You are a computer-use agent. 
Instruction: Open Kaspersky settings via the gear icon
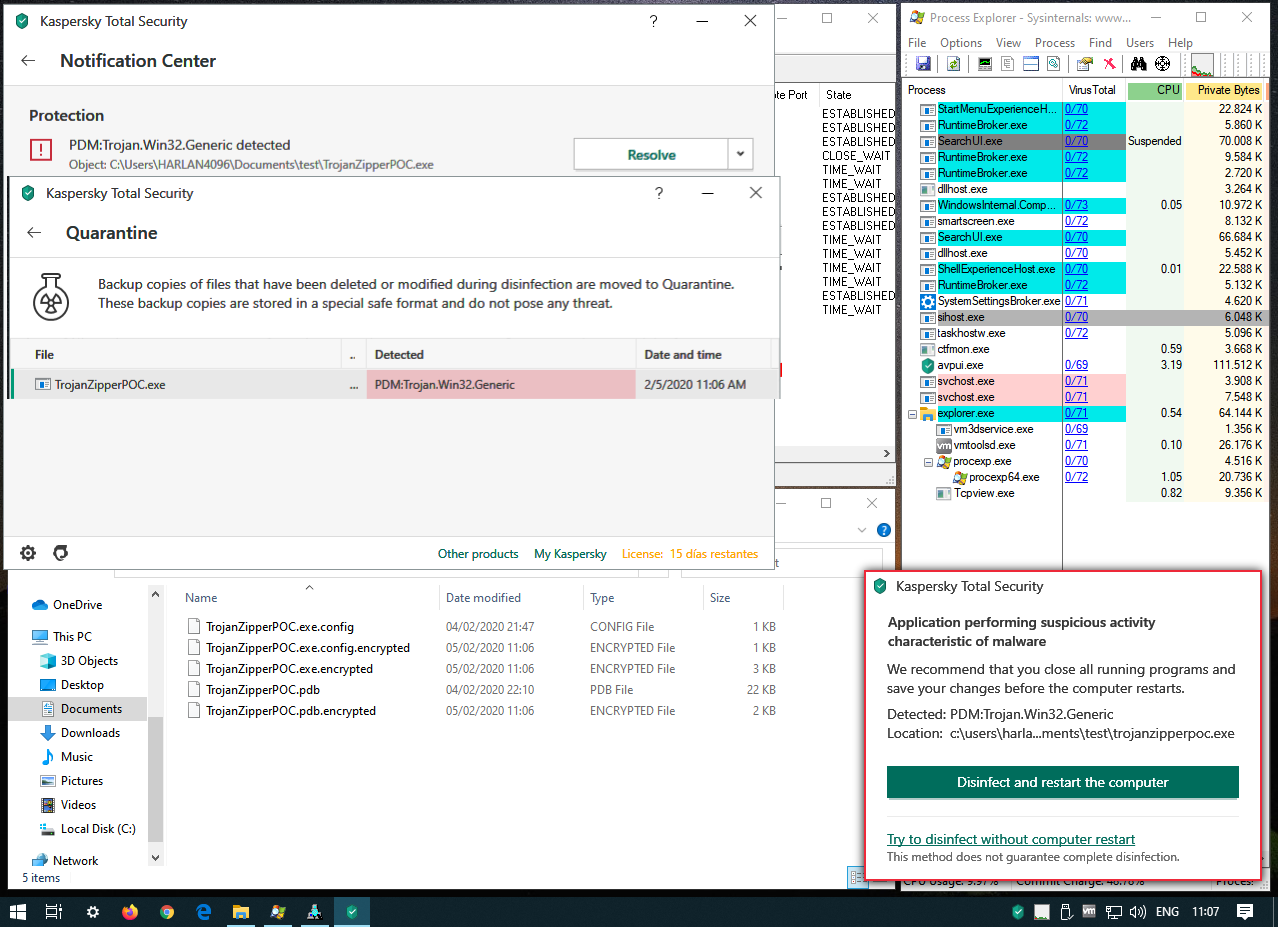click(x=28, y=553)
